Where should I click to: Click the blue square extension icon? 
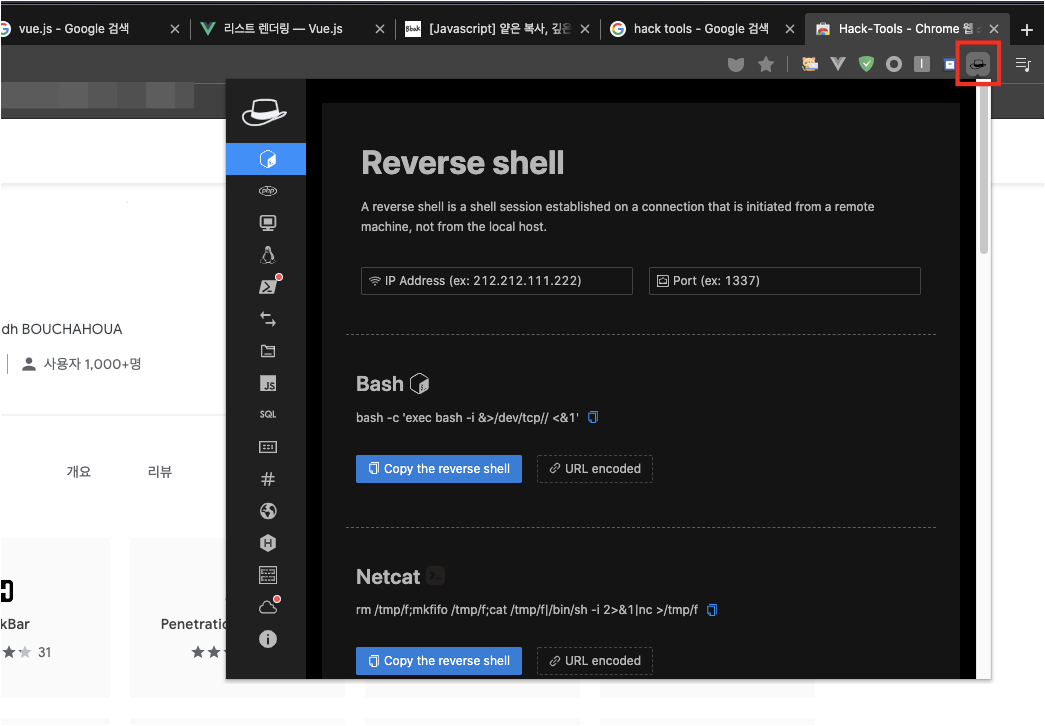(950, 65)
